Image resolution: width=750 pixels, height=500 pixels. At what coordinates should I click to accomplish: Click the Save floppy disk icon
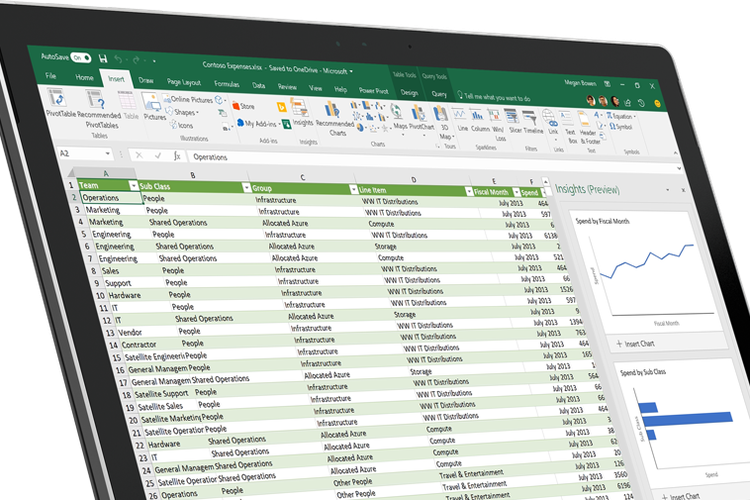pos(103,59)
